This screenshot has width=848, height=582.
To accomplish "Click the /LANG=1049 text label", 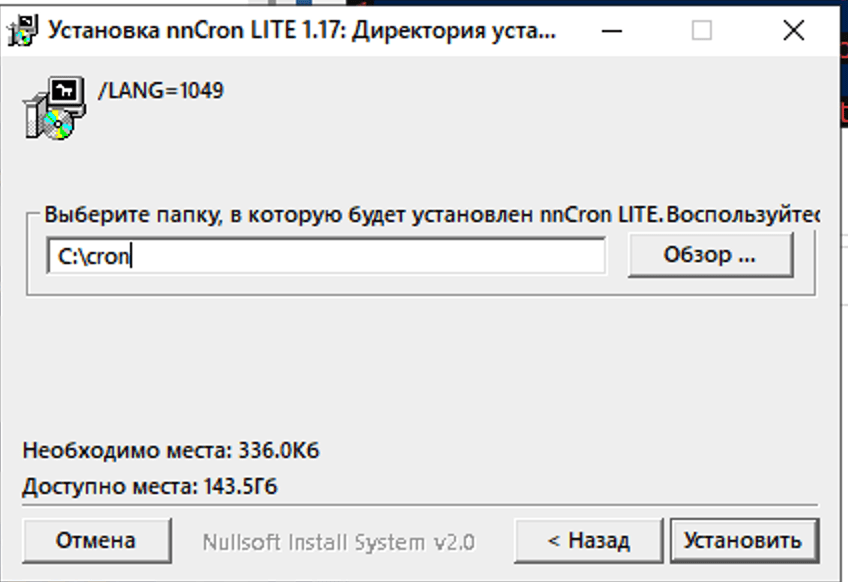I will 161,91.
